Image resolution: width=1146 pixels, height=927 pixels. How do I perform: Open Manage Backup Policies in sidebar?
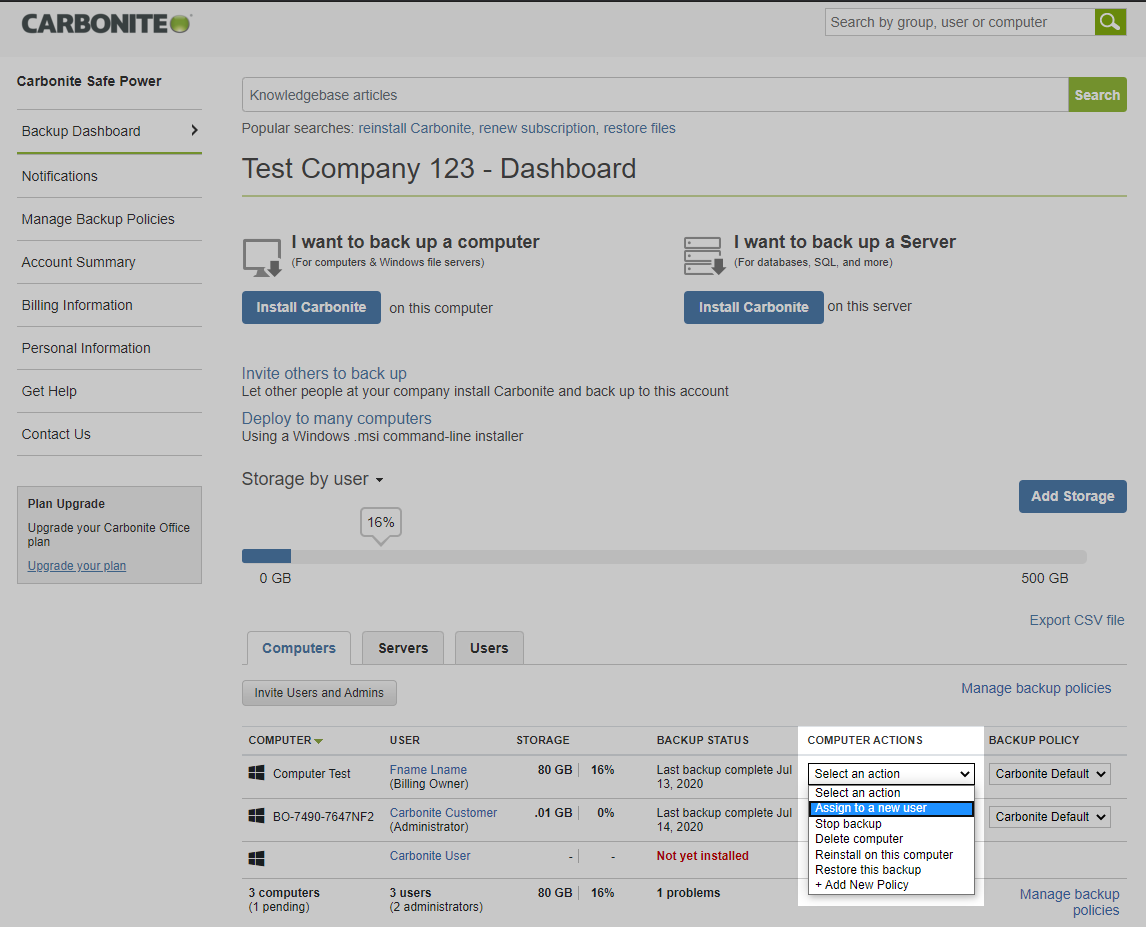[98, 219]
